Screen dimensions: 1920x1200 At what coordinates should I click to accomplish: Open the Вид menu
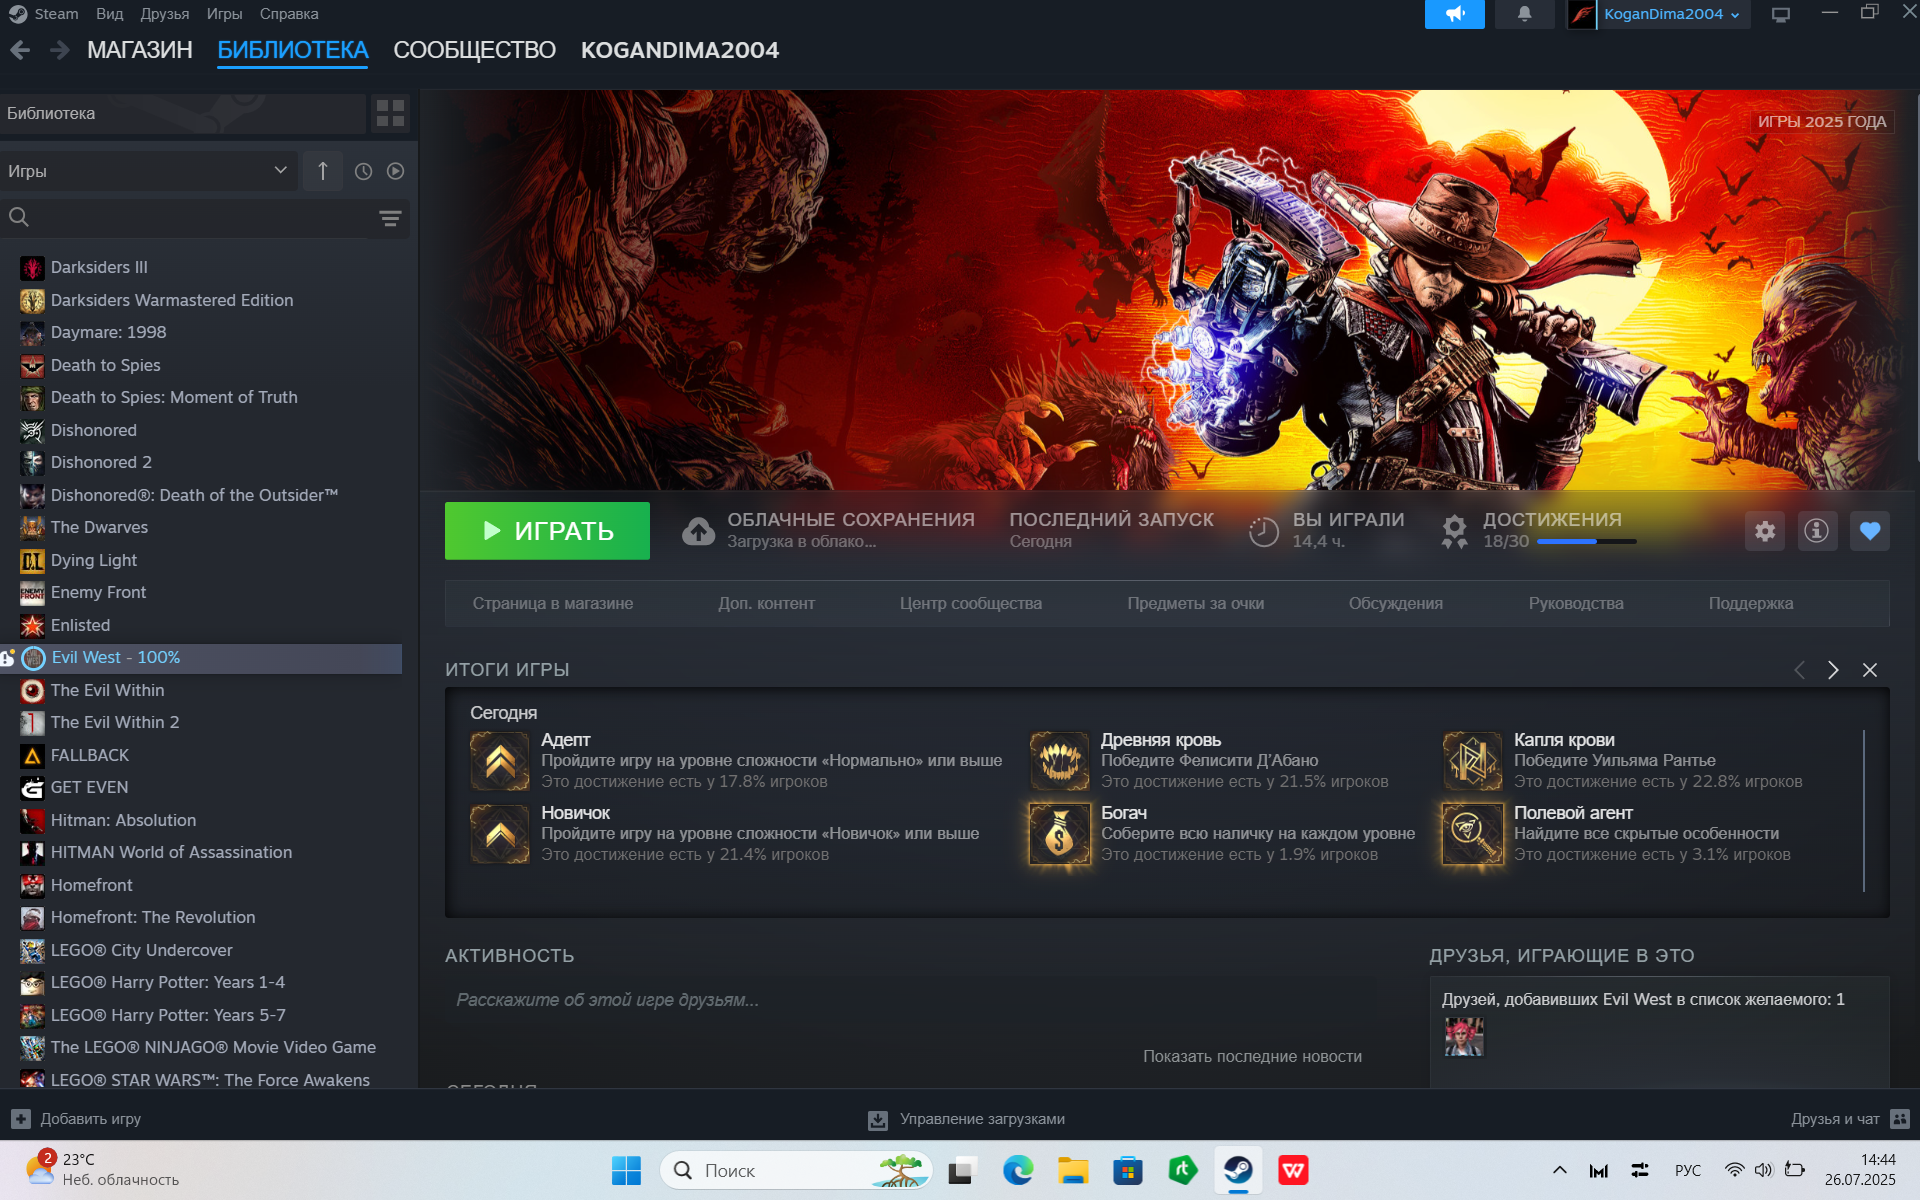point(110,14)
